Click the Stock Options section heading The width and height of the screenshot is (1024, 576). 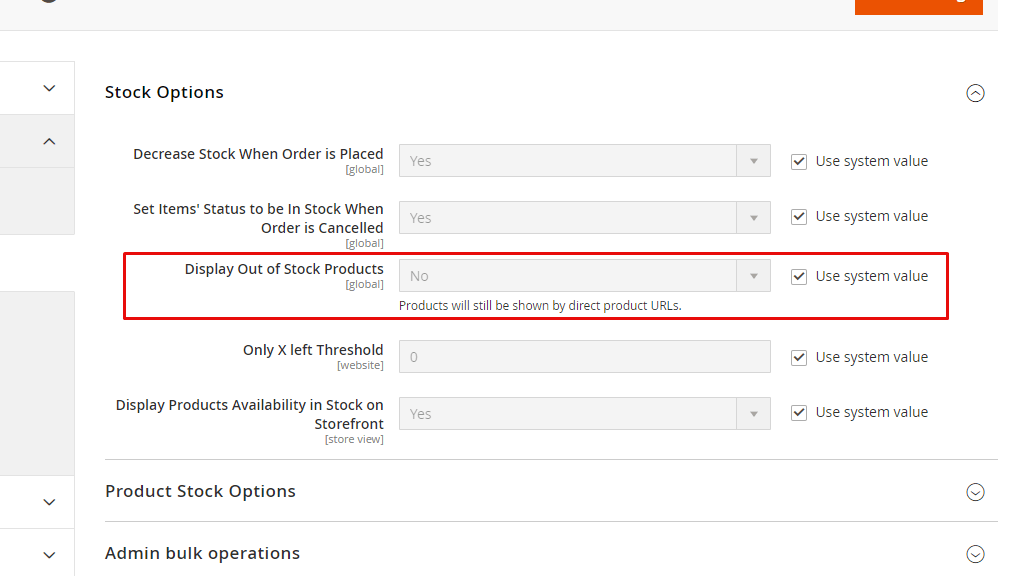point(164,92)
